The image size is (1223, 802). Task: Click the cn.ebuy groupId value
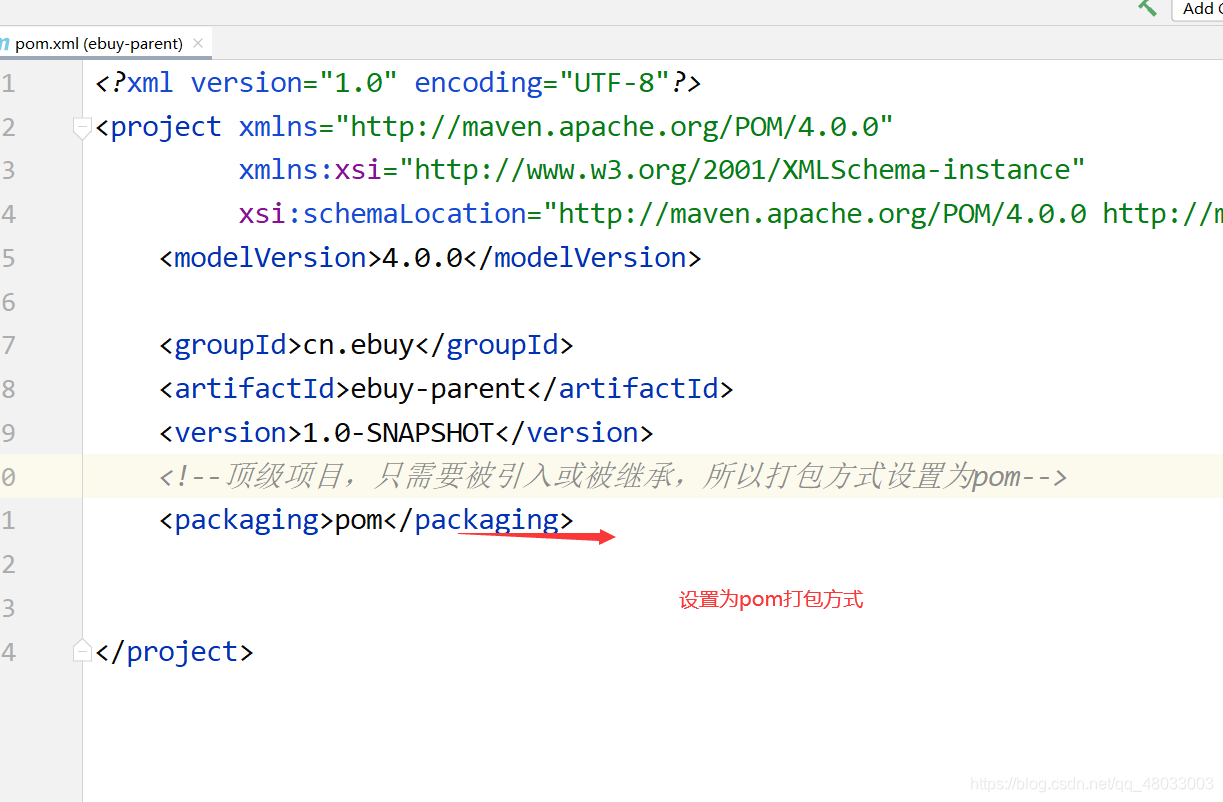coord(358,345)
